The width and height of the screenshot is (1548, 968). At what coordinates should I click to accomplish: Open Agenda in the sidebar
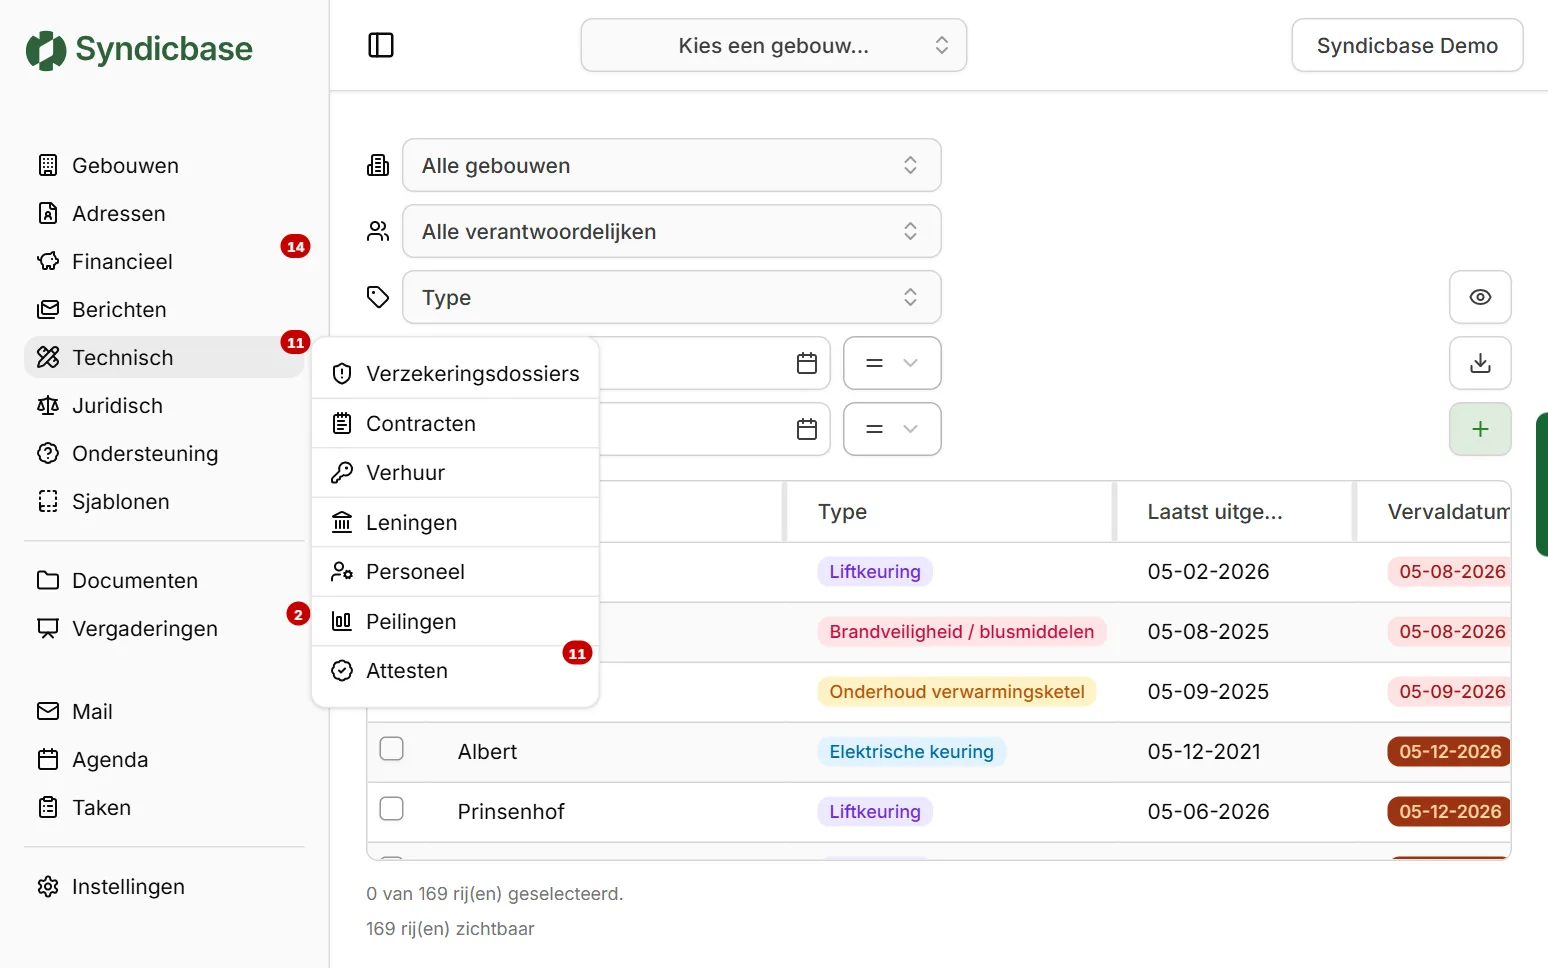click(164, 759)
